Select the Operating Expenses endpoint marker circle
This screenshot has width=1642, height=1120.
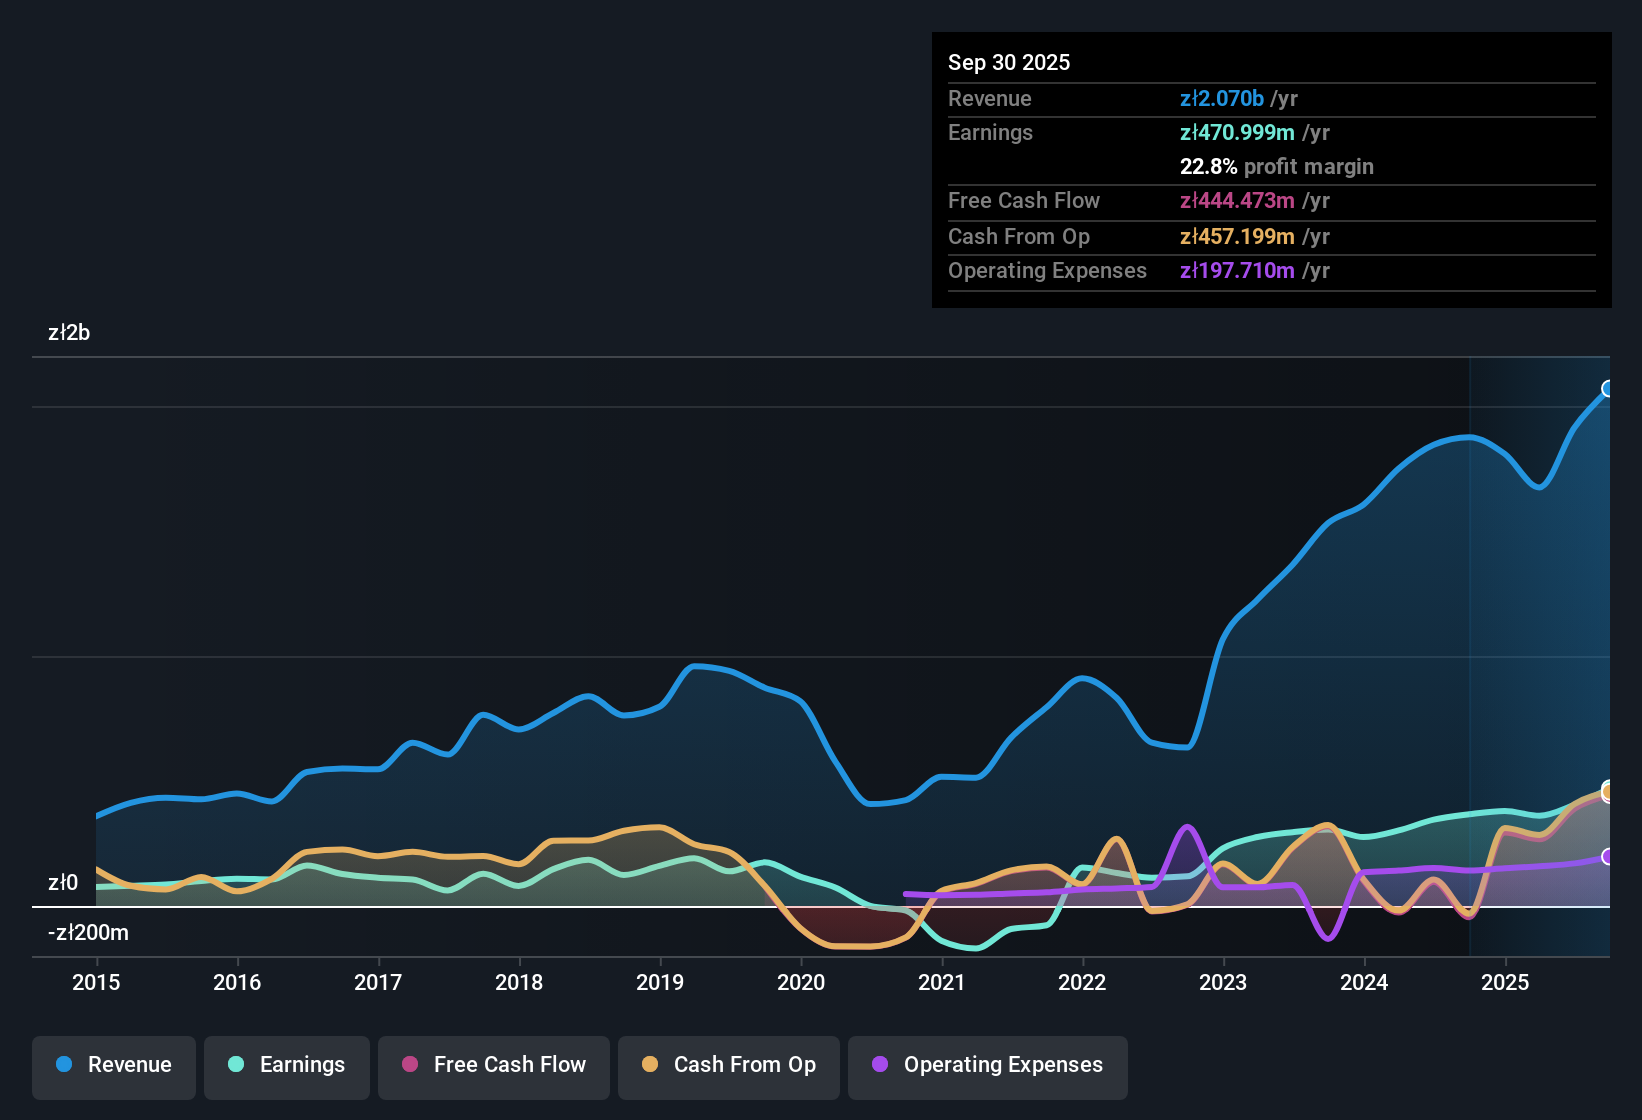pyautogui.click(x=1608, y=856)
